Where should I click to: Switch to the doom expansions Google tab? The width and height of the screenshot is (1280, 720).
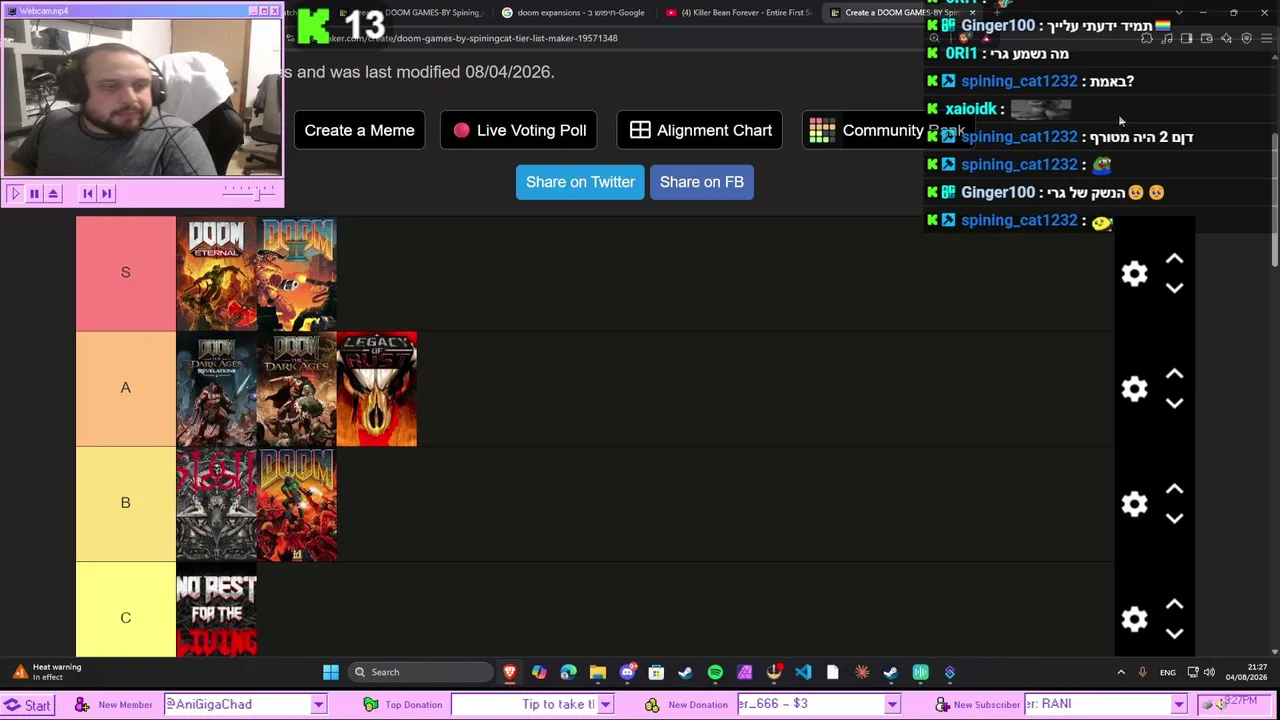(574, 13)
